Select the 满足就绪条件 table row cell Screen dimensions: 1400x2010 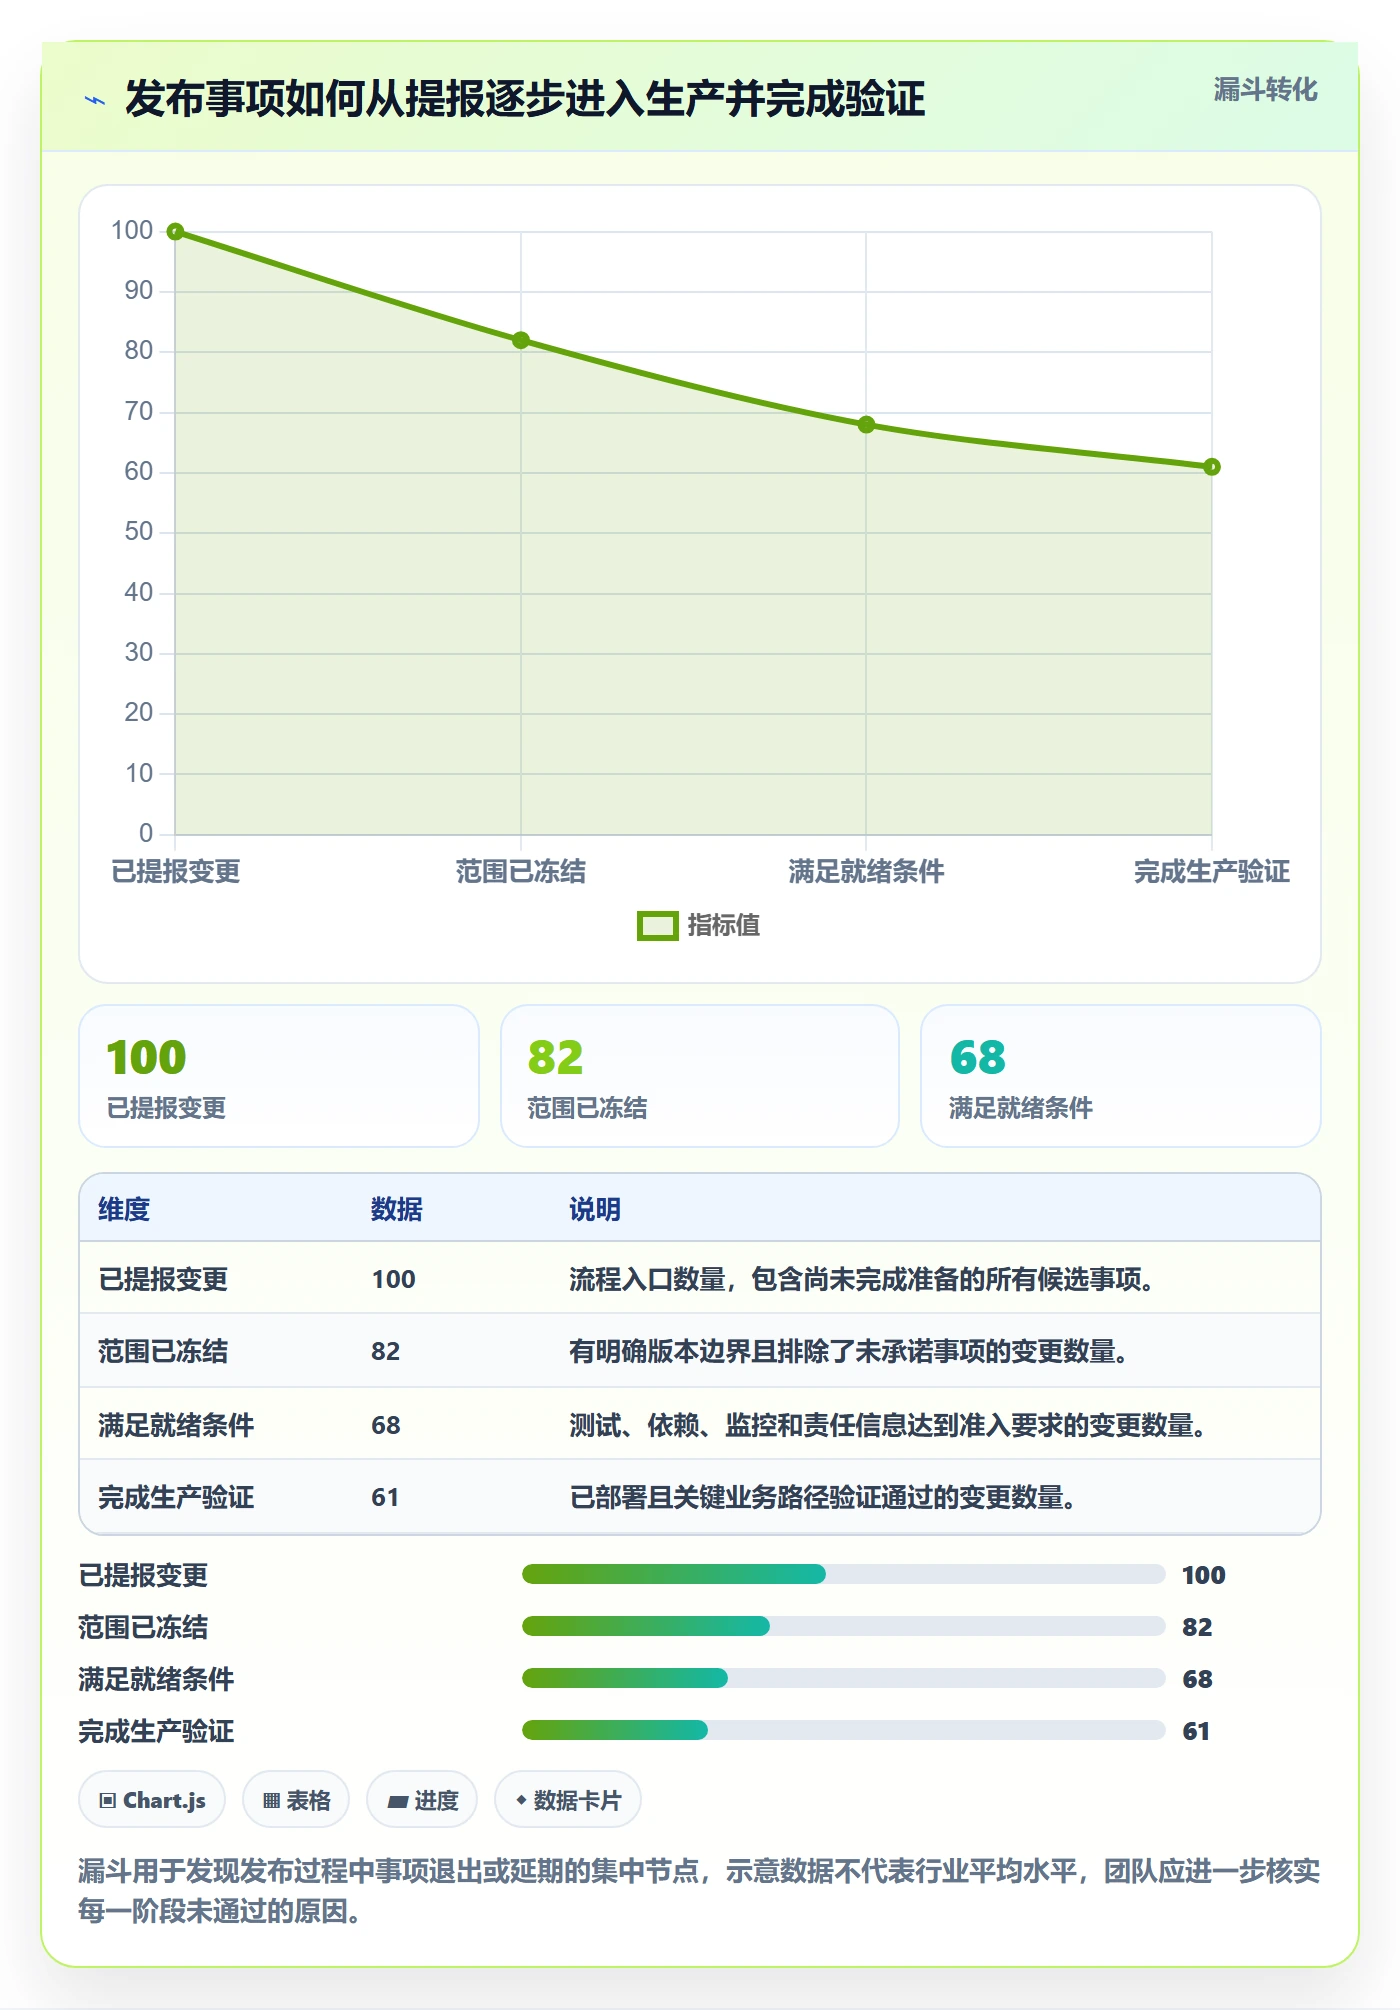tap(176, 1425)
